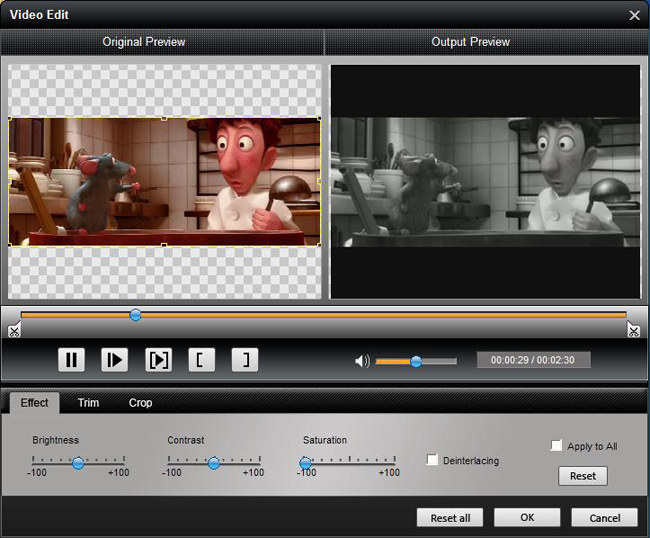Click the bottom-right crop handle

click(x=319, y=245)
